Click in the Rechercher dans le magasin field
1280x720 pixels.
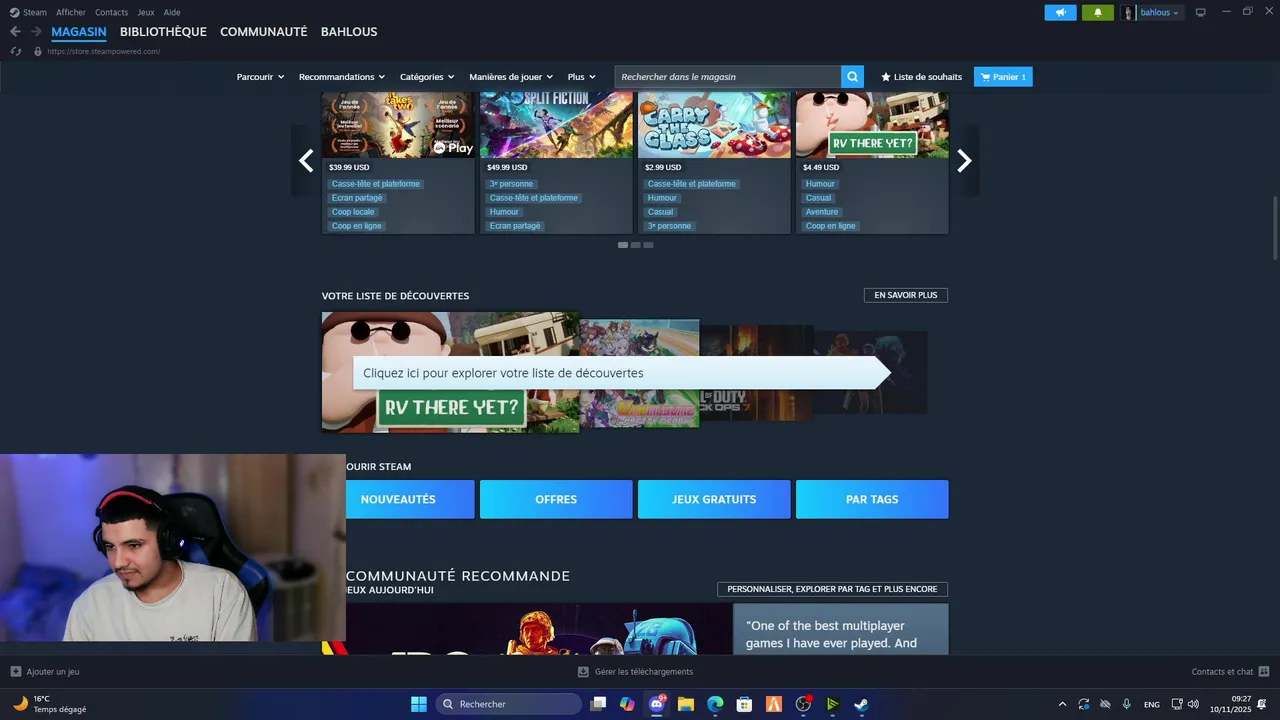pos(728,77)
